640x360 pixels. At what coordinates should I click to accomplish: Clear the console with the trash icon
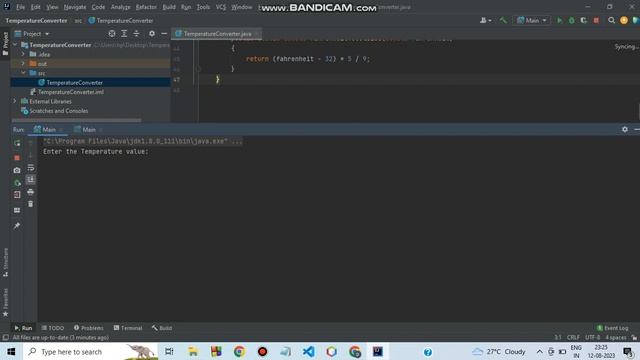point(31,204)
